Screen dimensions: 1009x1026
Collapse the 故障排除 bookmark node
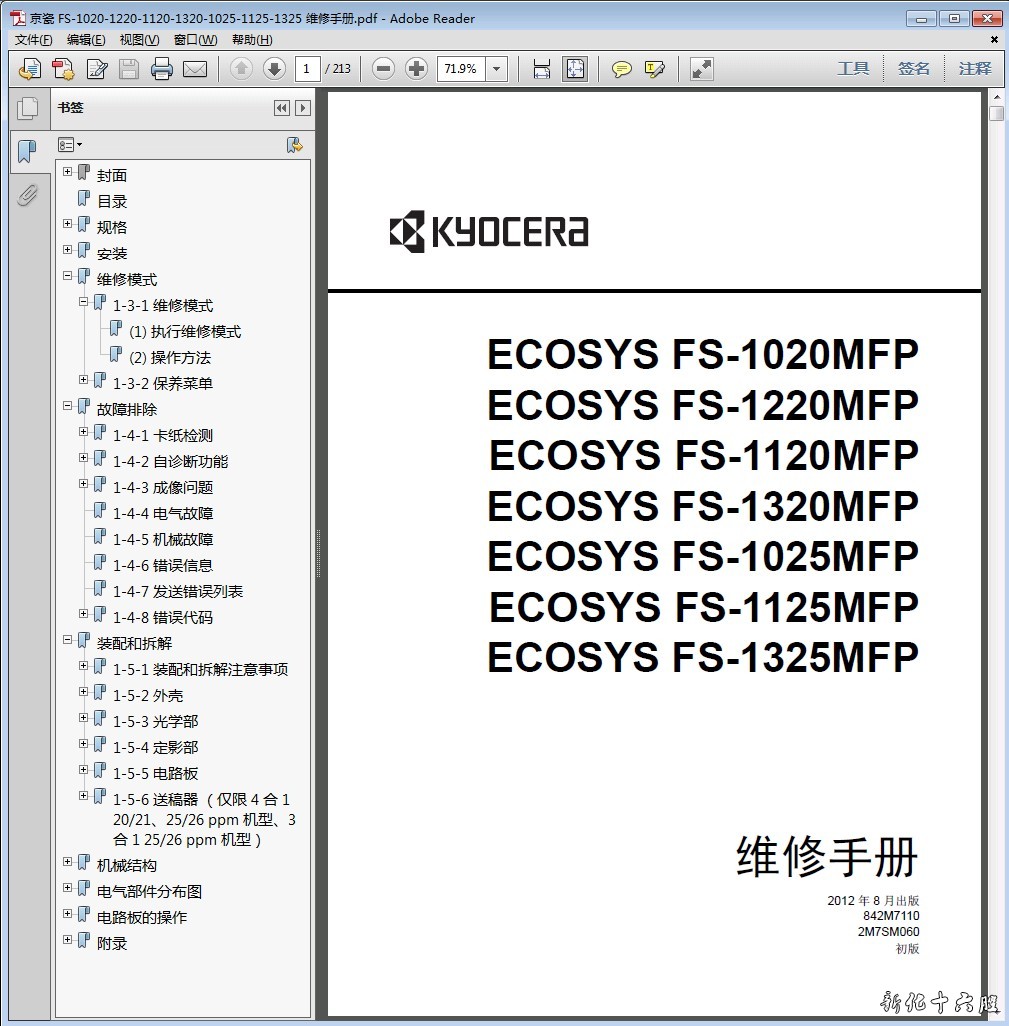click(x=68, y=408)
